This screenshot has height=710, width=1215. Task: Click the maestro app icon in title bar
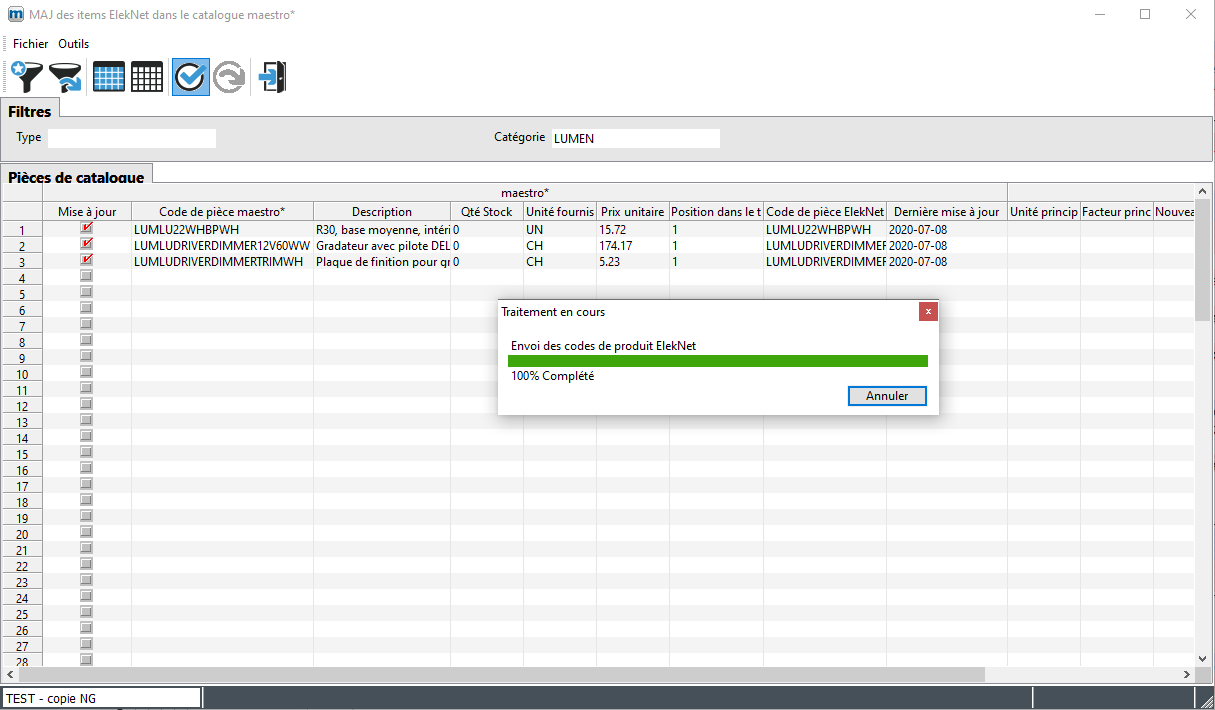click(15, 15)
